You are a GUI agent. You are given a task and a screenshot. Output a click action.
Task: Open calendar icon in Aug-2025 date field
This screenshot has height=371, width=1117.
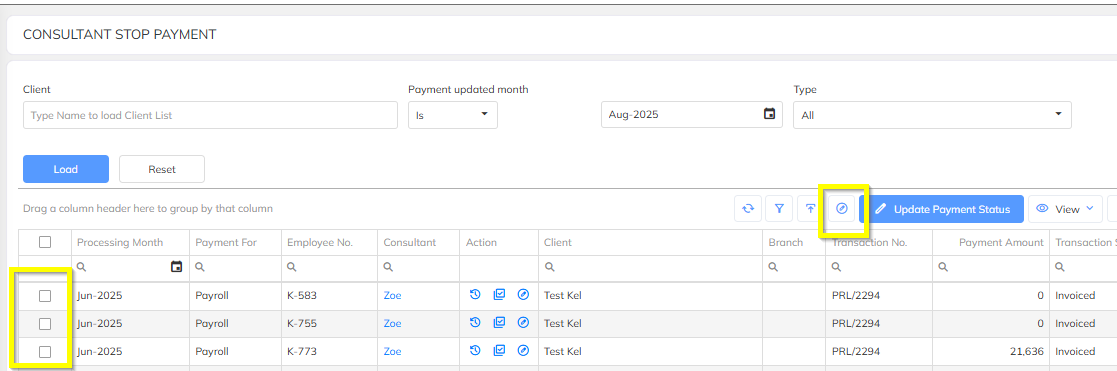769,114
